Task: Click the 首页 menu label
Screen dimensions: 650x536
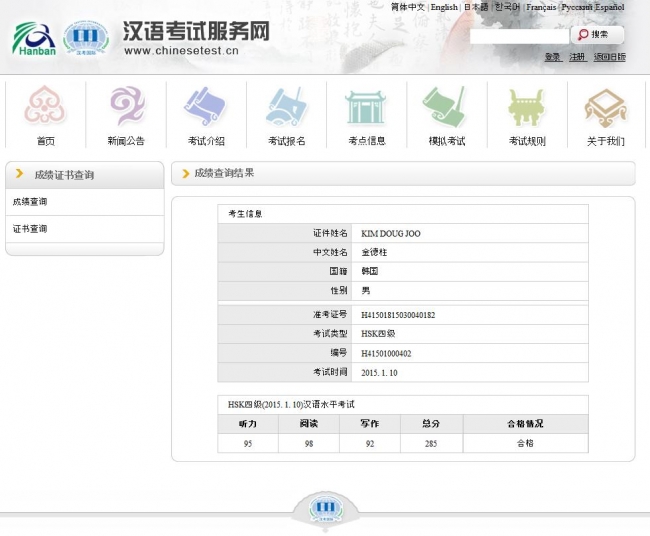Action: pyautogui.click(x=46, y=141)
